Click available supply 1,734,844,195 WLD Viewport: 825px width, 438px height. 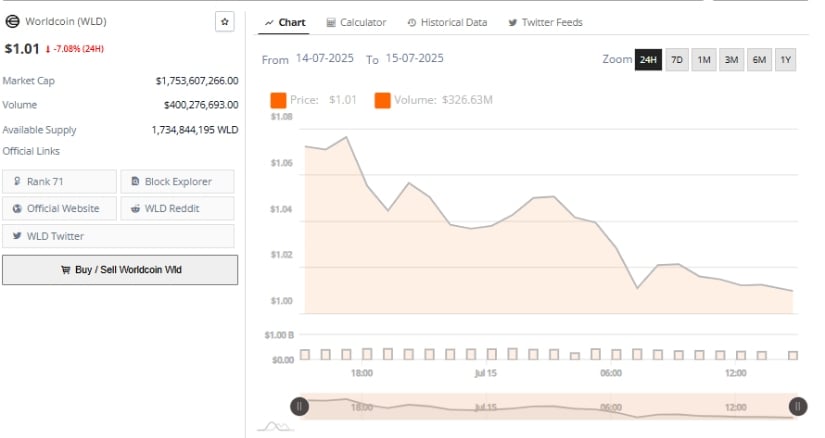pyautogui.click(x=195, y=130)
